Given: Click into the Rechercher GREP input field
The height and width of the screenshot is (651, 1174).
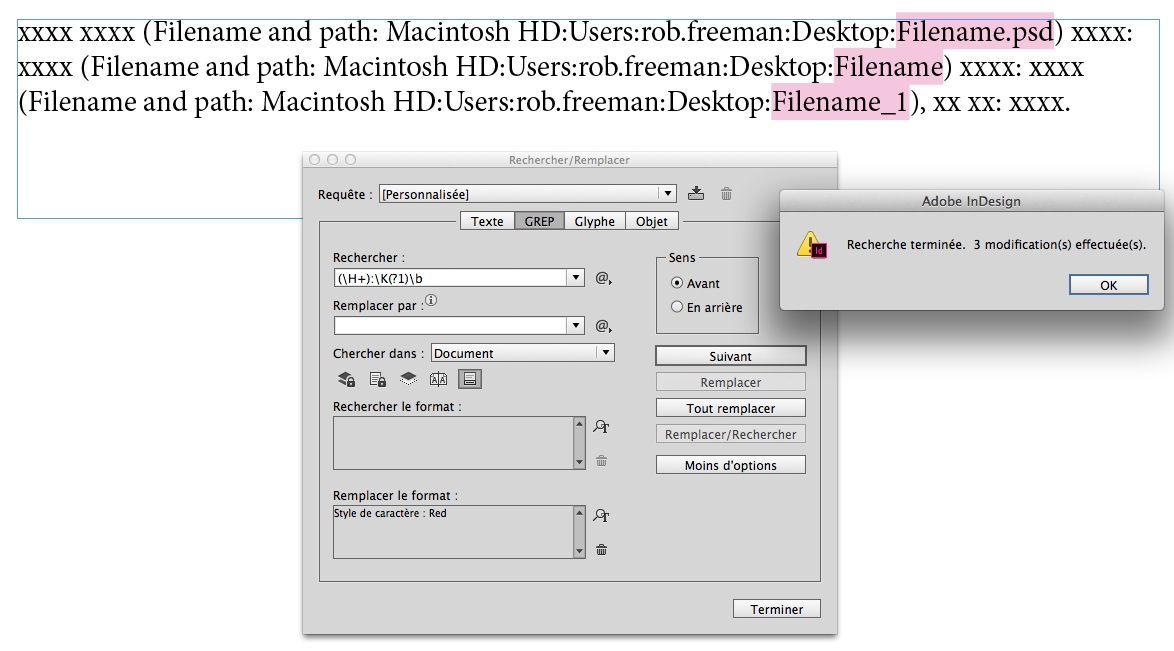Looking at the screenshot, I should [x=450, y=278].
